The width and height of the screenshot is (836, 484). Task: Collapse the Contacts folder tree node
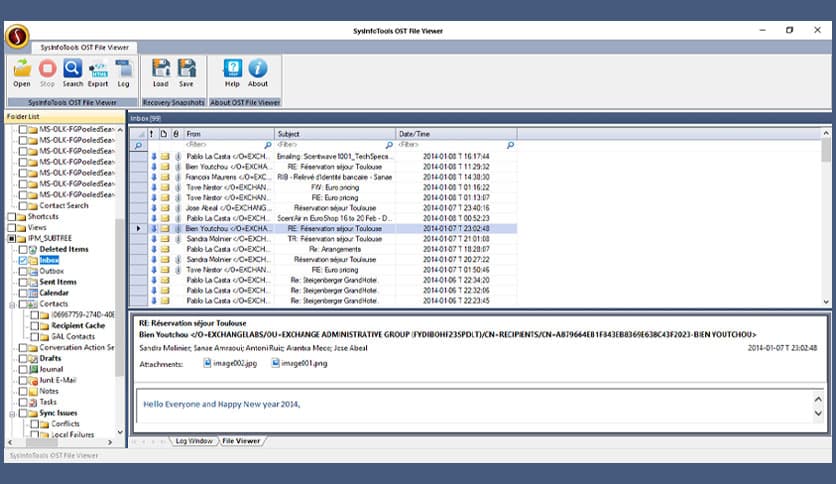click(12, 304)
